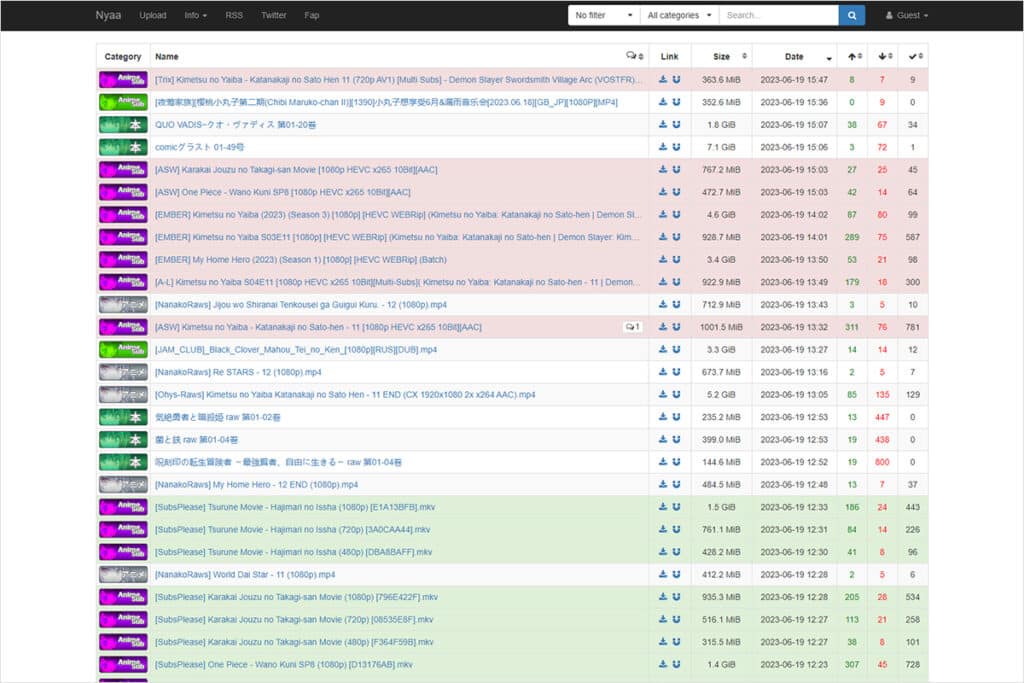Go to the Upload page
The height and width of the screenshot is (683, 1024).
point(153,15)
